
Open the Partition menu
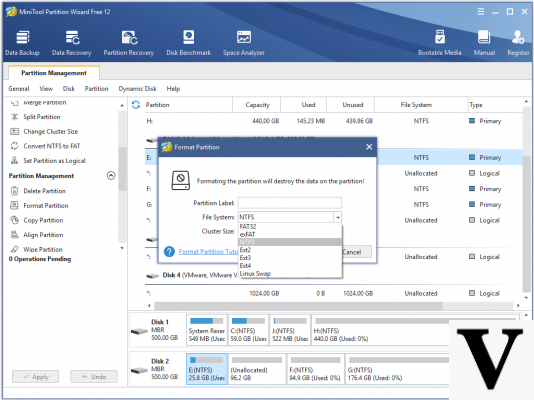tap(96, 89)
